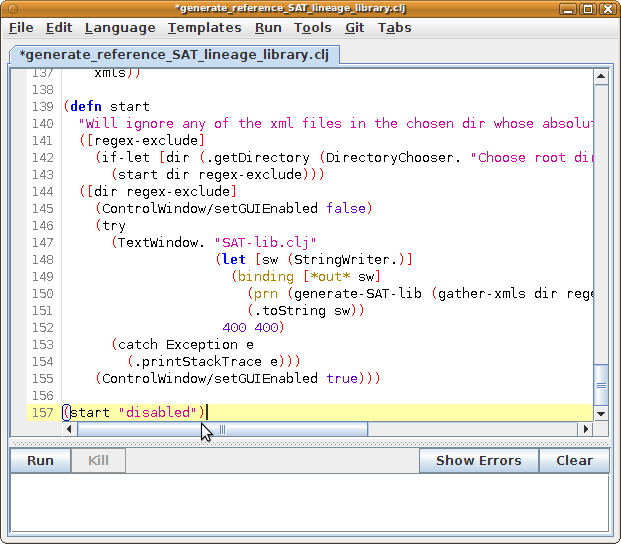Image resolution: width=621 pixels, height=544 pixels.
Task: Expand the Git menu
Action: [x=354, y=28]
